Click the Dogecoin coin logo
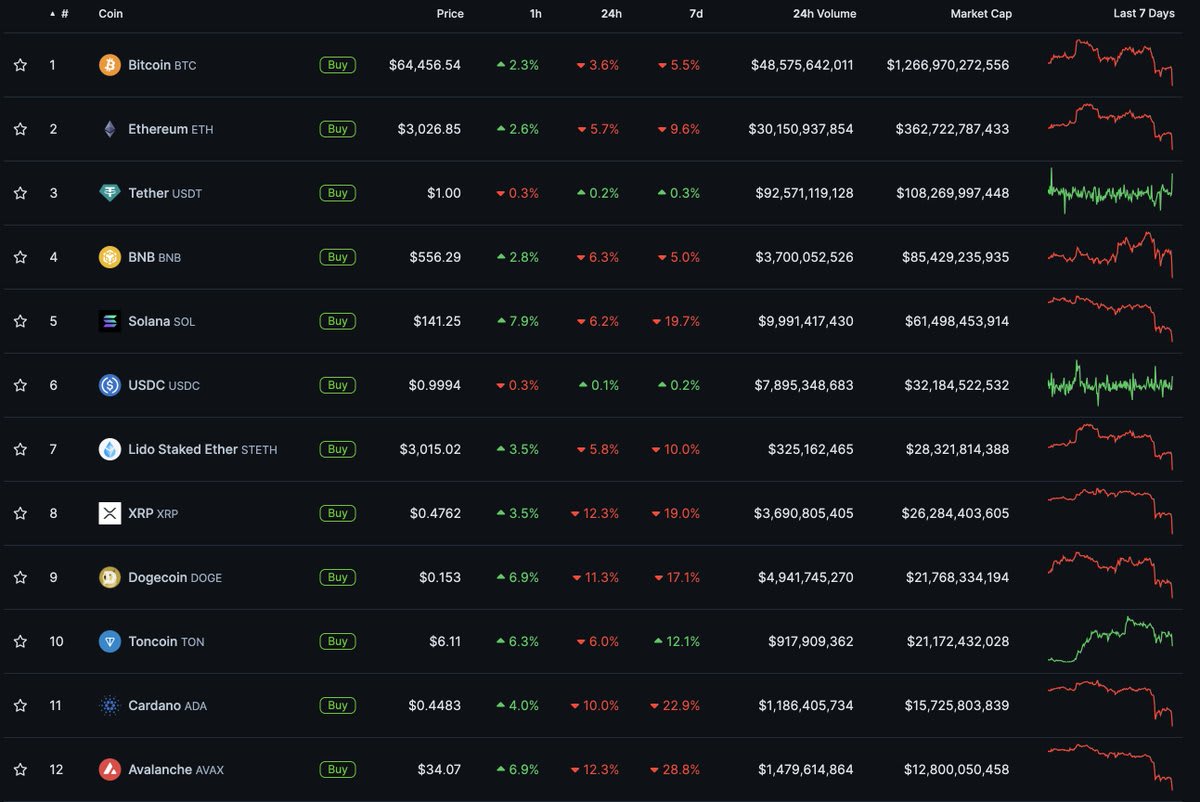Viewport: 1200px width, 802px height. point(110,577)
